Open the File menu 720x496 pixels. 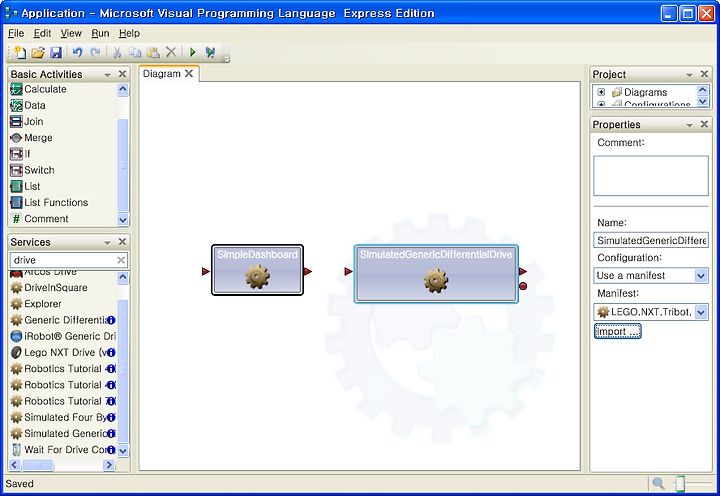[x=16, y=33]
